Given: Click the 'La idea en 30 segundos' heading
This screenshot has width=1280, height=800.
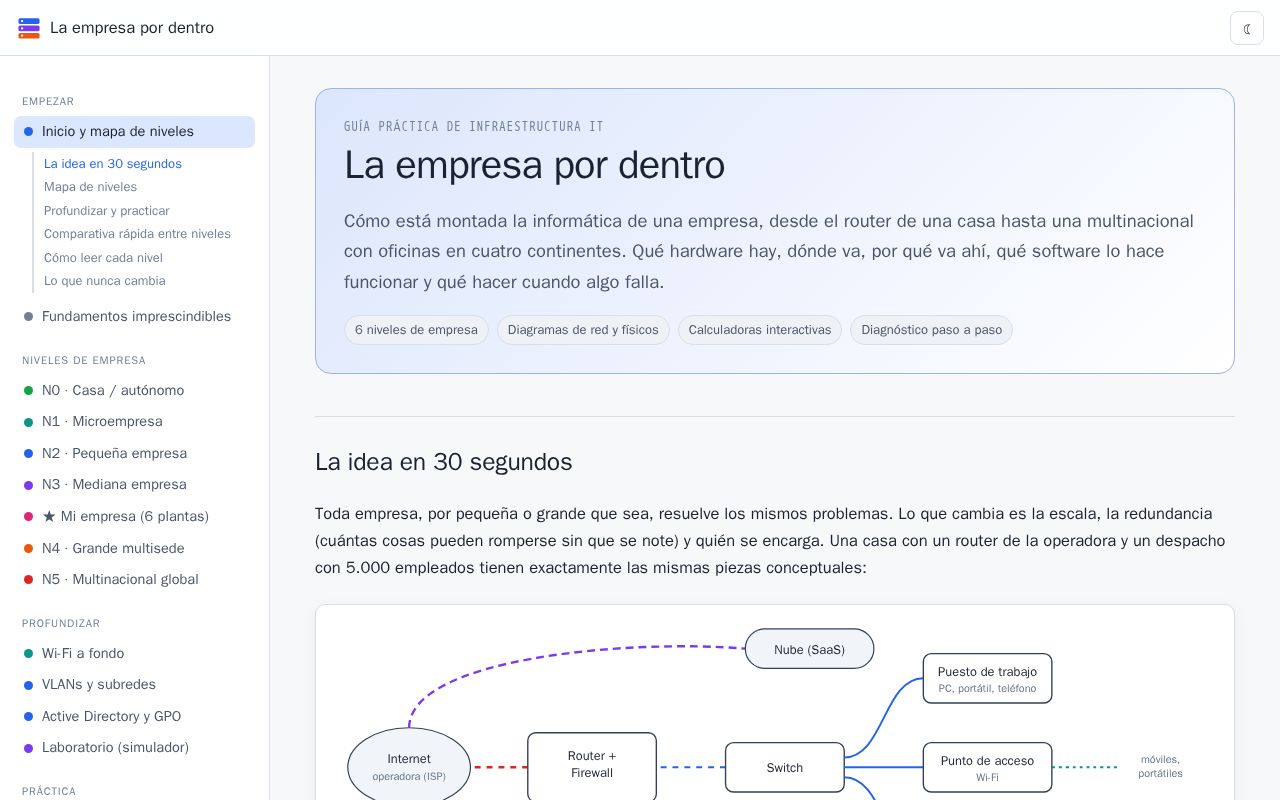Looking at the screenshot, I should click(443, 462).
